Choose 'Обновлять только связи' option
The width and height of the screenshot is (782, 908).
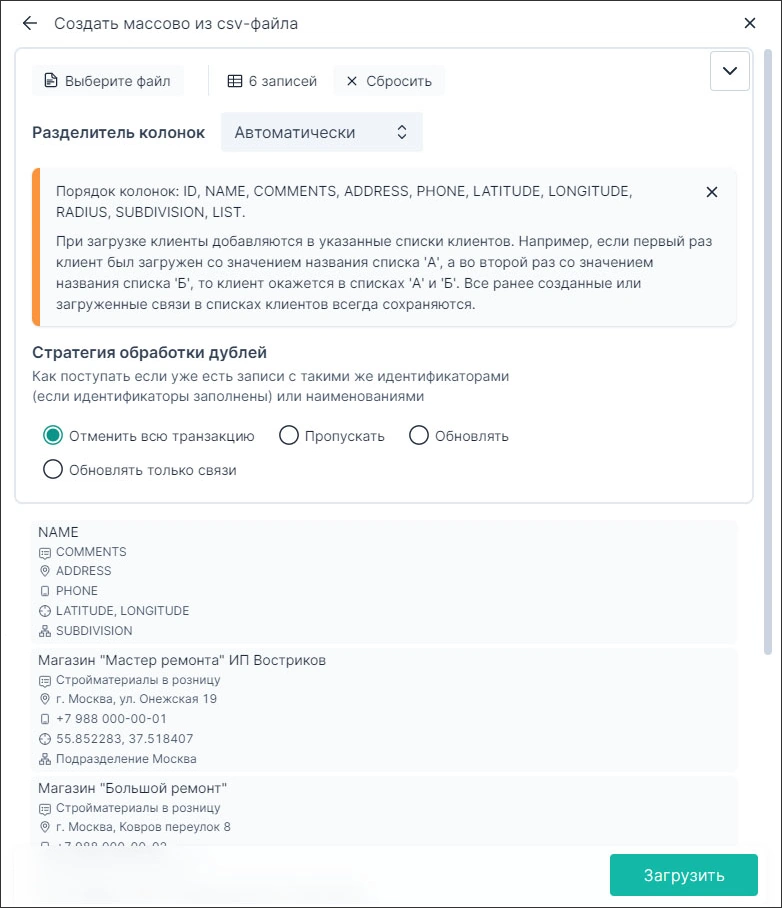pos(53,469)
